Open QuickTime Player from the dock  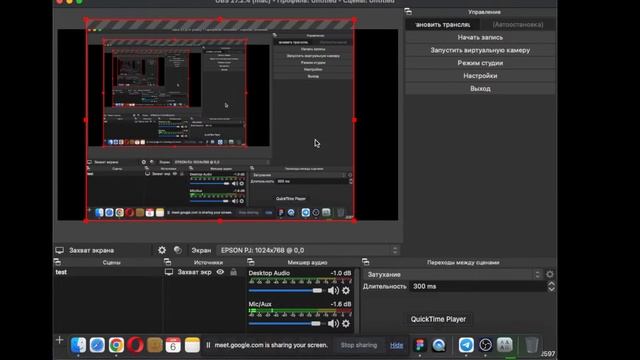439,345
